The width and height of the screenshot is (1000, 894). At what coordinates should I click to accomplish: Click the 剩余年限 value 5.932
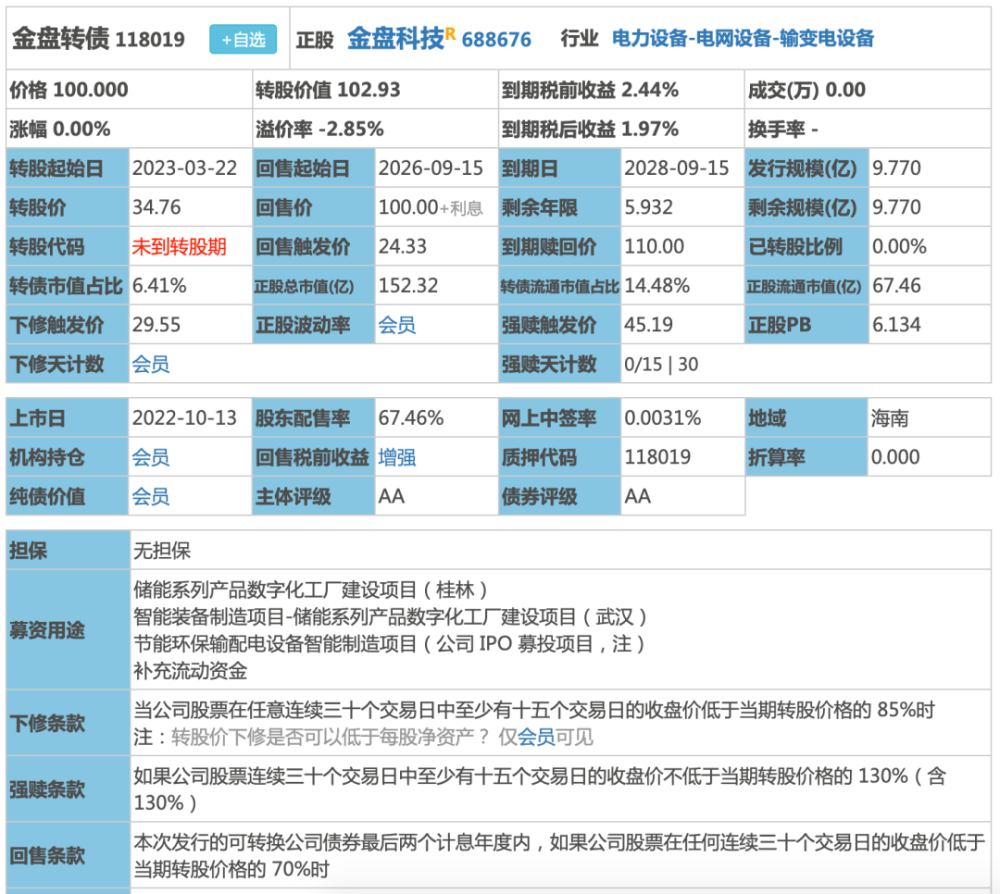click(x=649, y=207)
